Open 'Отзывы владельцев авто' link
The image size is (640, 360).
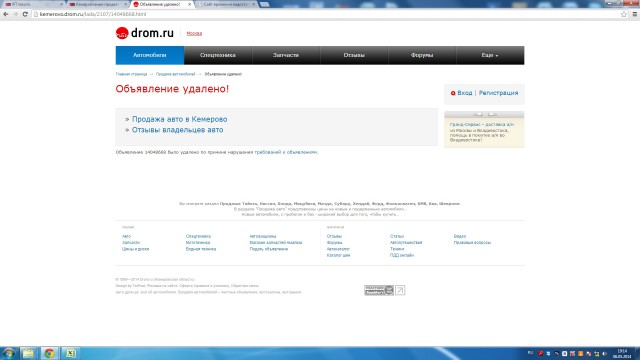point(178,130)
